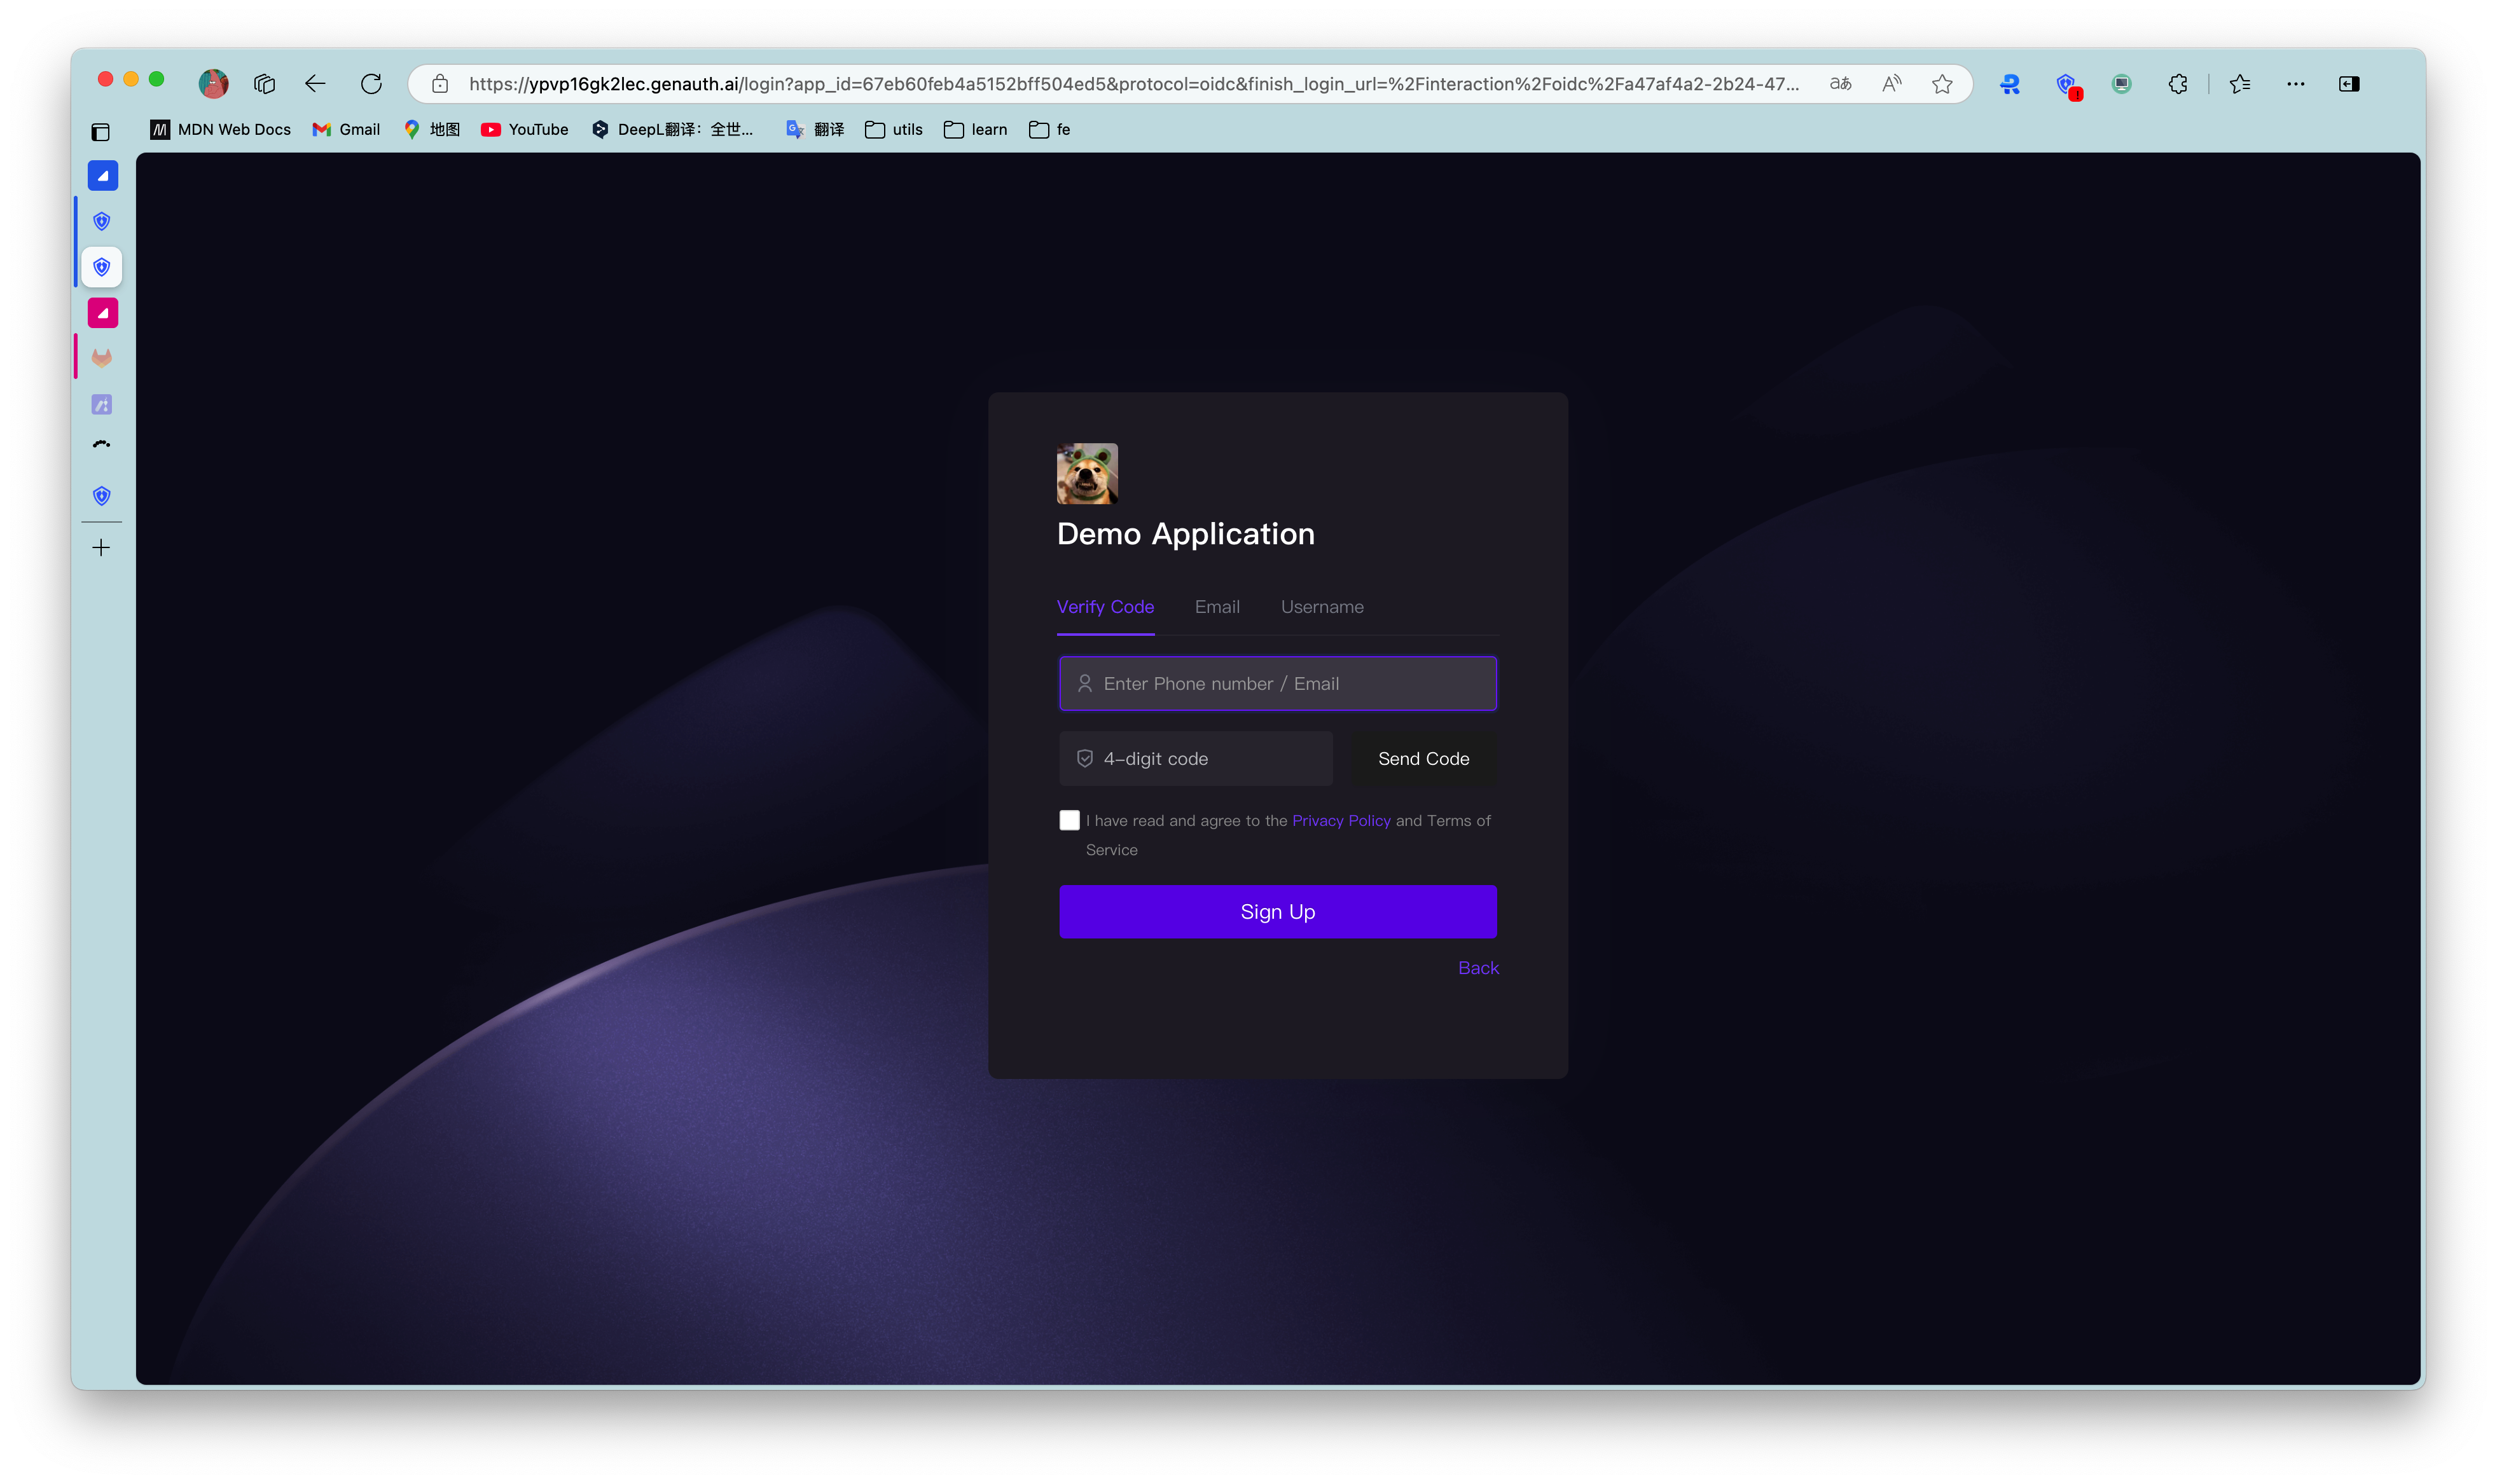Start Read aloud from the address bar
This screenshot has height=1484, width=2497.
click(1891, 84)
